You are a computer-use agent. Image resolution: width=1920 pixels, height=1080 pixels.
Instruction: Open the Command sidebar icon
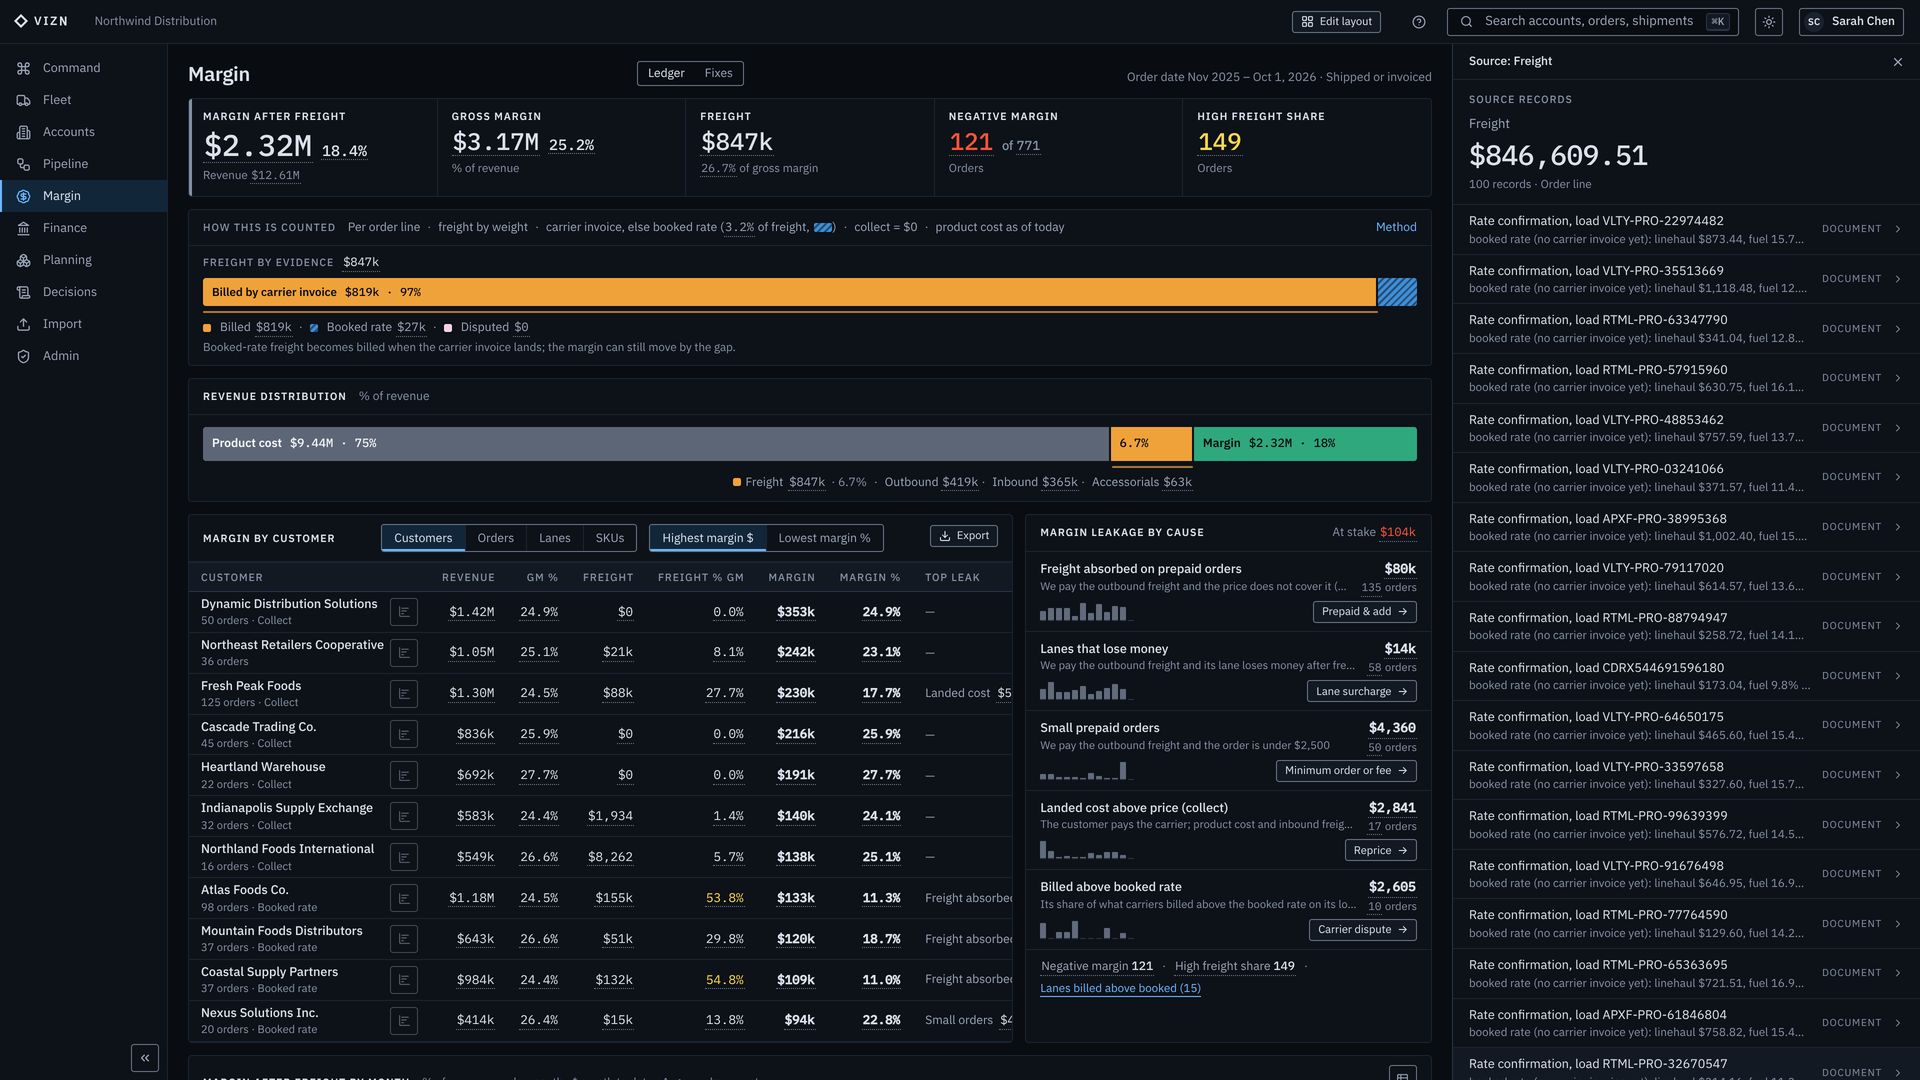click(x=23, y=68)
